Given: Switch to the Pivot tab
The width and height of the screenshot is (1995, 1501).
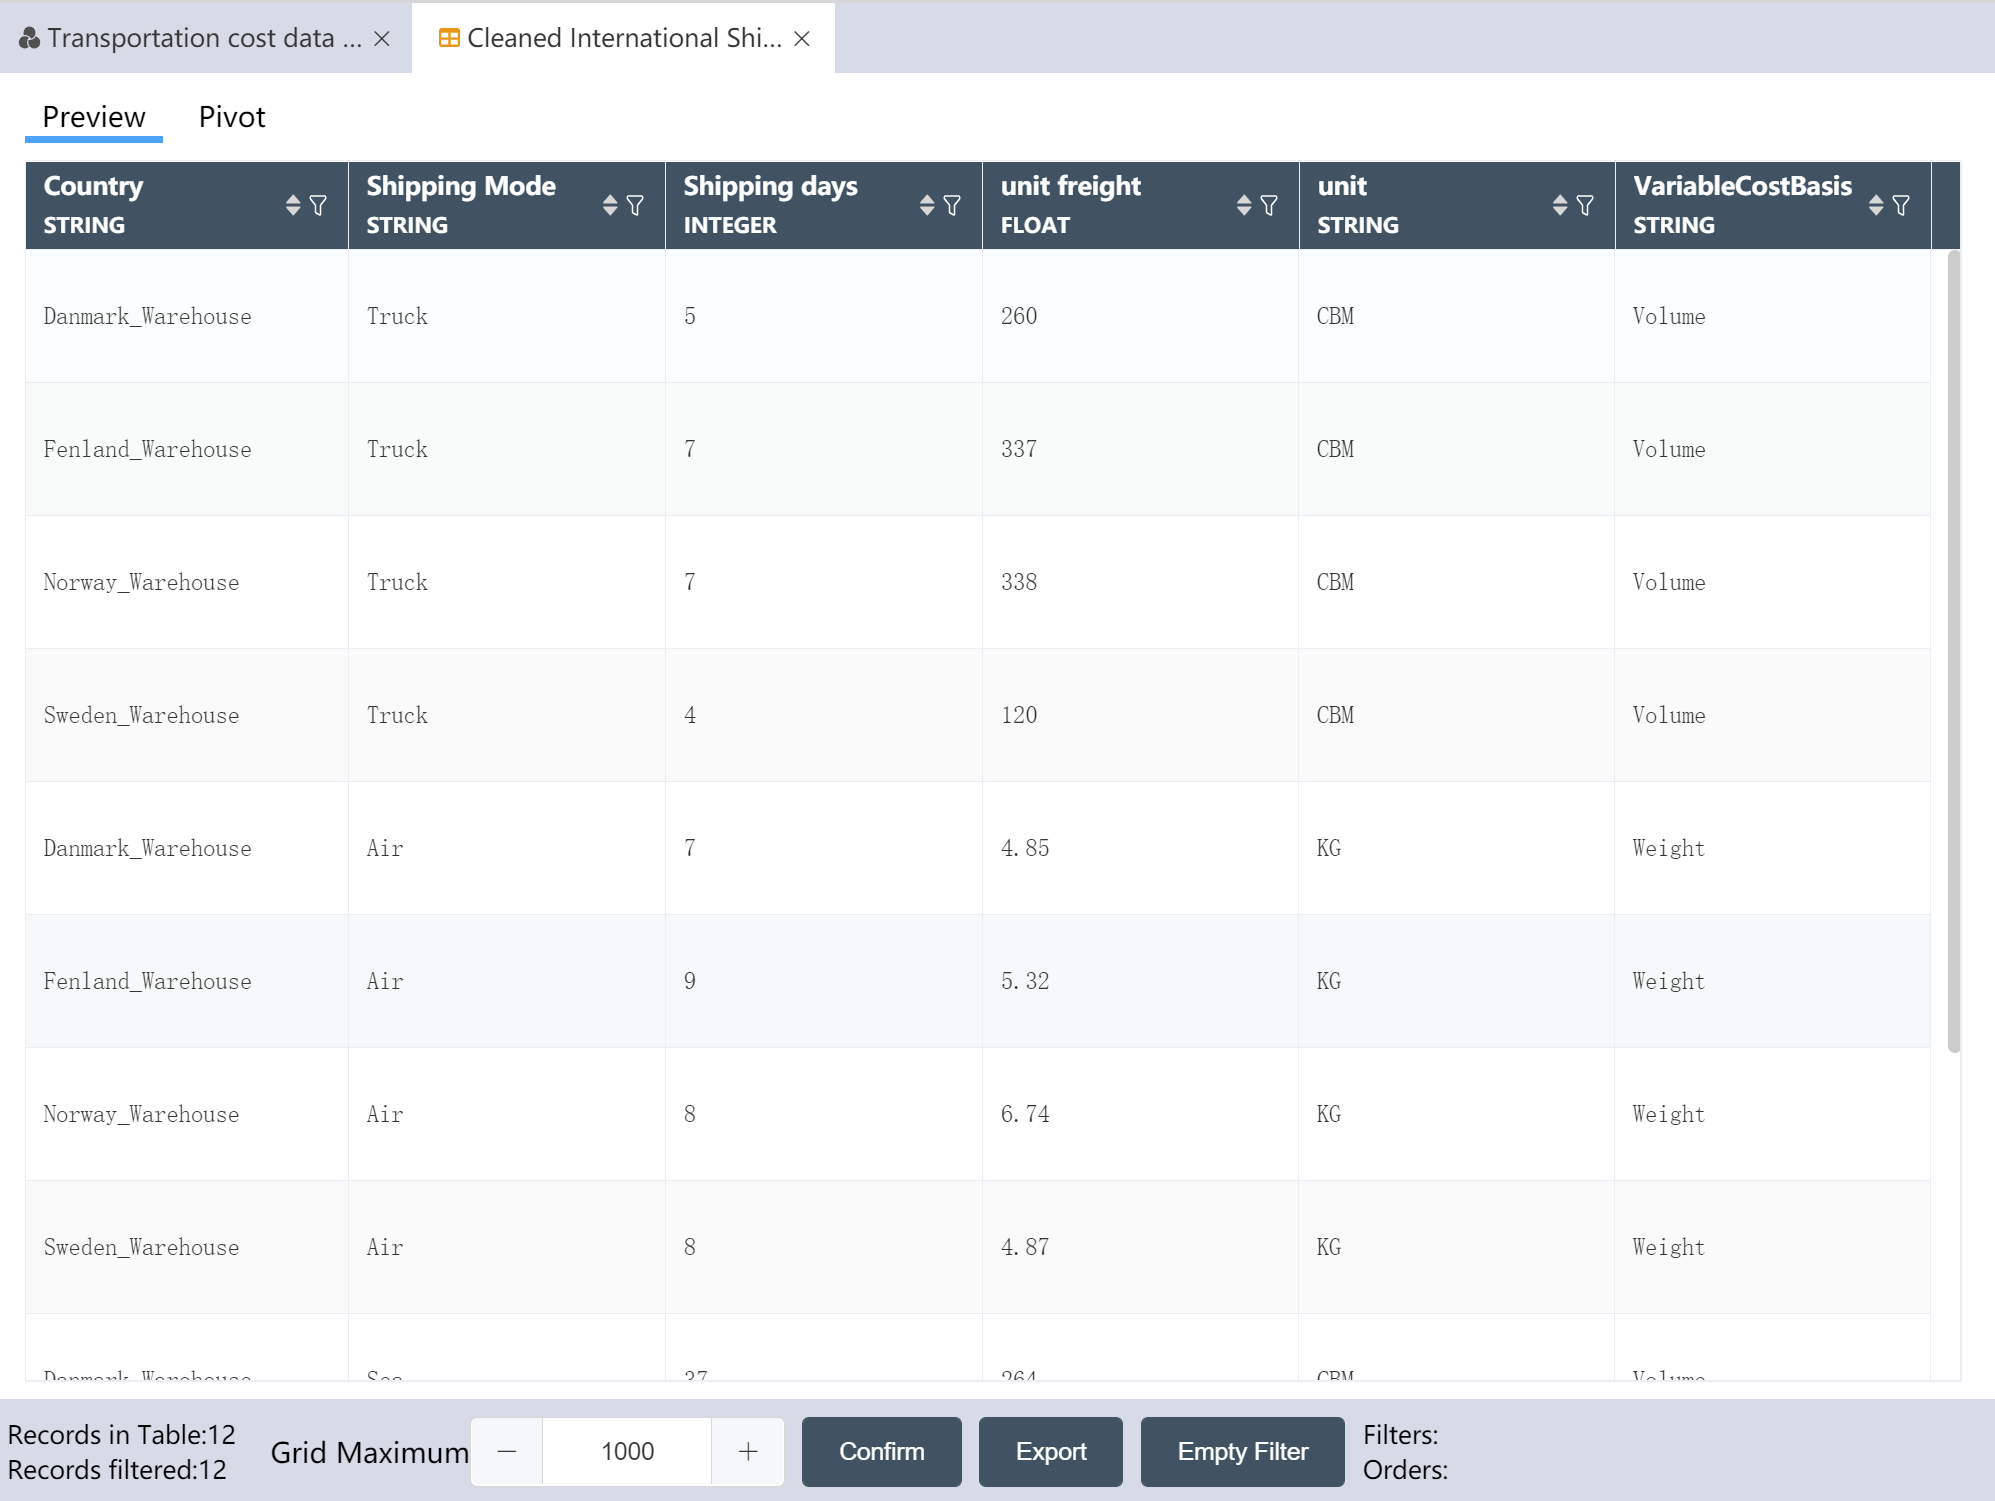Looking at the screenshot, I should 232,117.
